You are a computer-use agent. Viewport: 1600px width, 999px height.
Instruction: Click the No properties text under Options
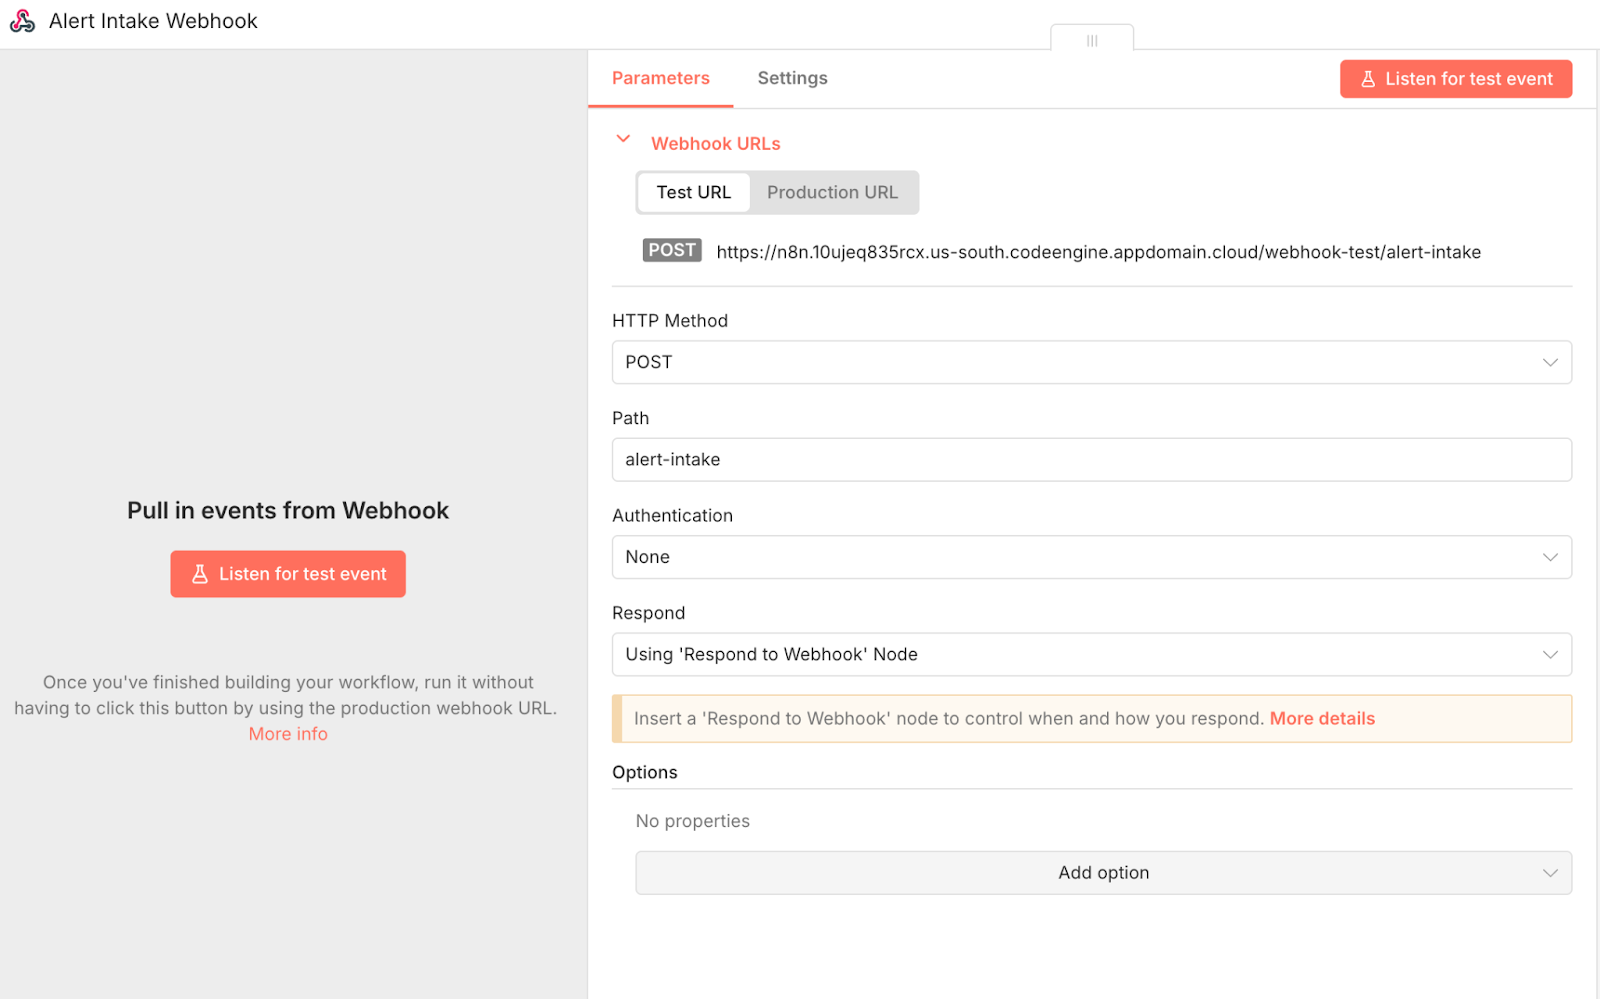click(692, 821)
